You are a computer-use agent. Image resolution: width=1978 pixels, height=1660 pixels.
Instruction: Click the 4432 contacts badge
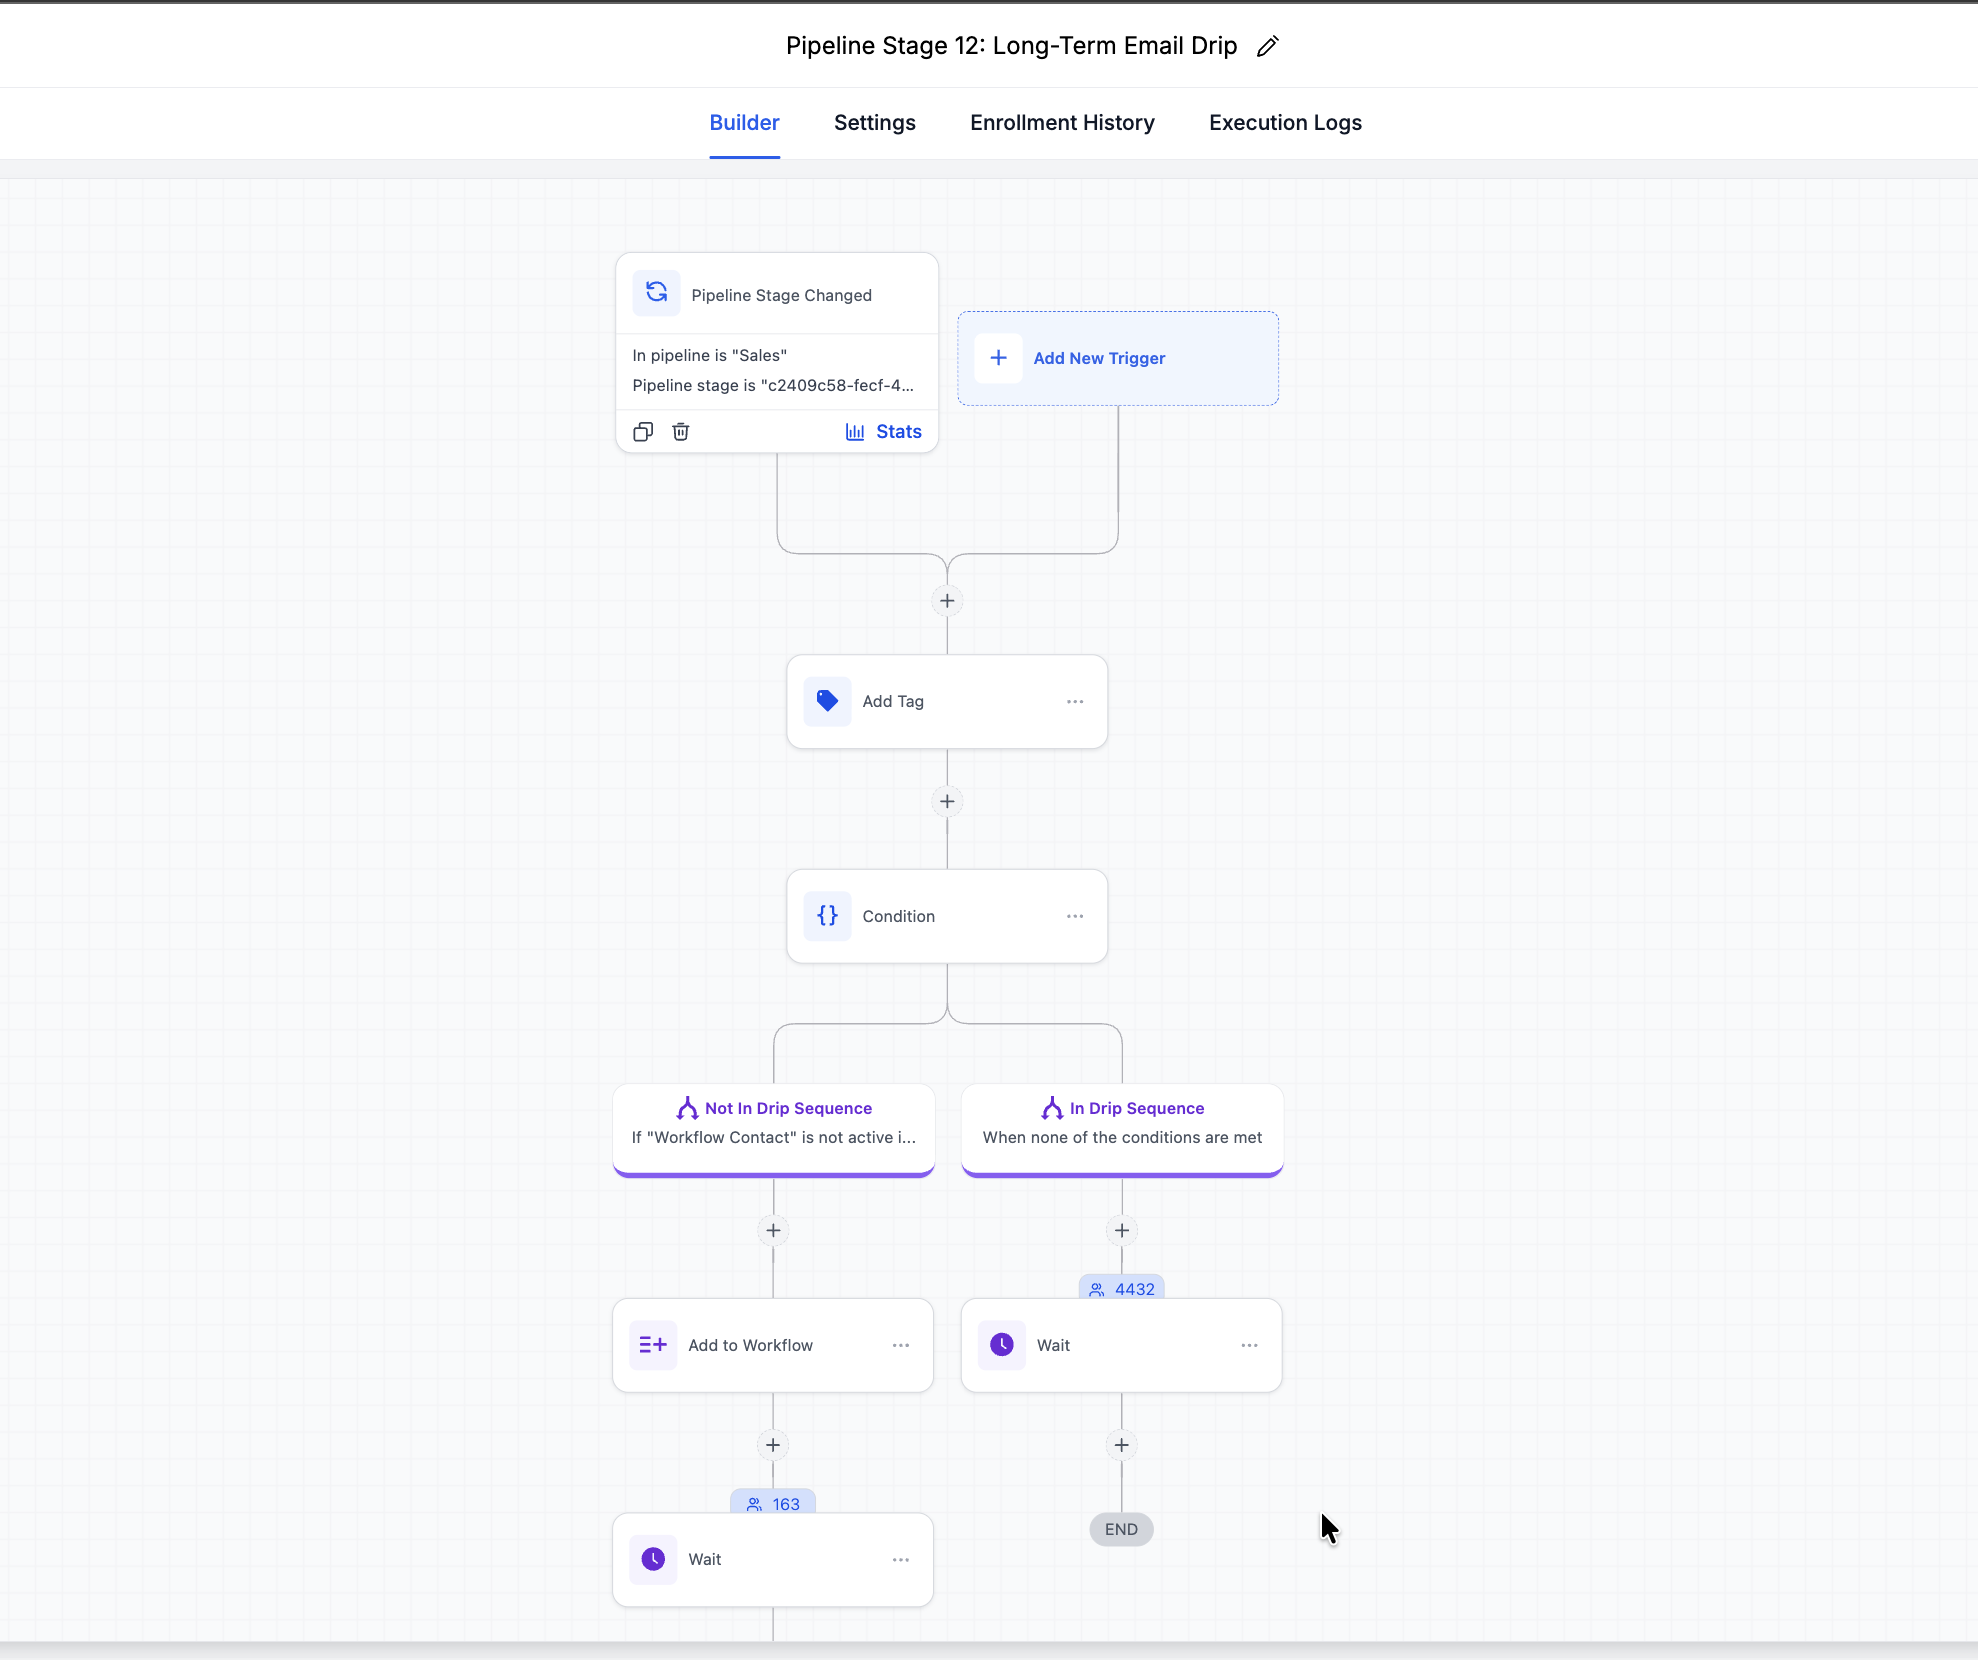[x=1121, y=1289]
